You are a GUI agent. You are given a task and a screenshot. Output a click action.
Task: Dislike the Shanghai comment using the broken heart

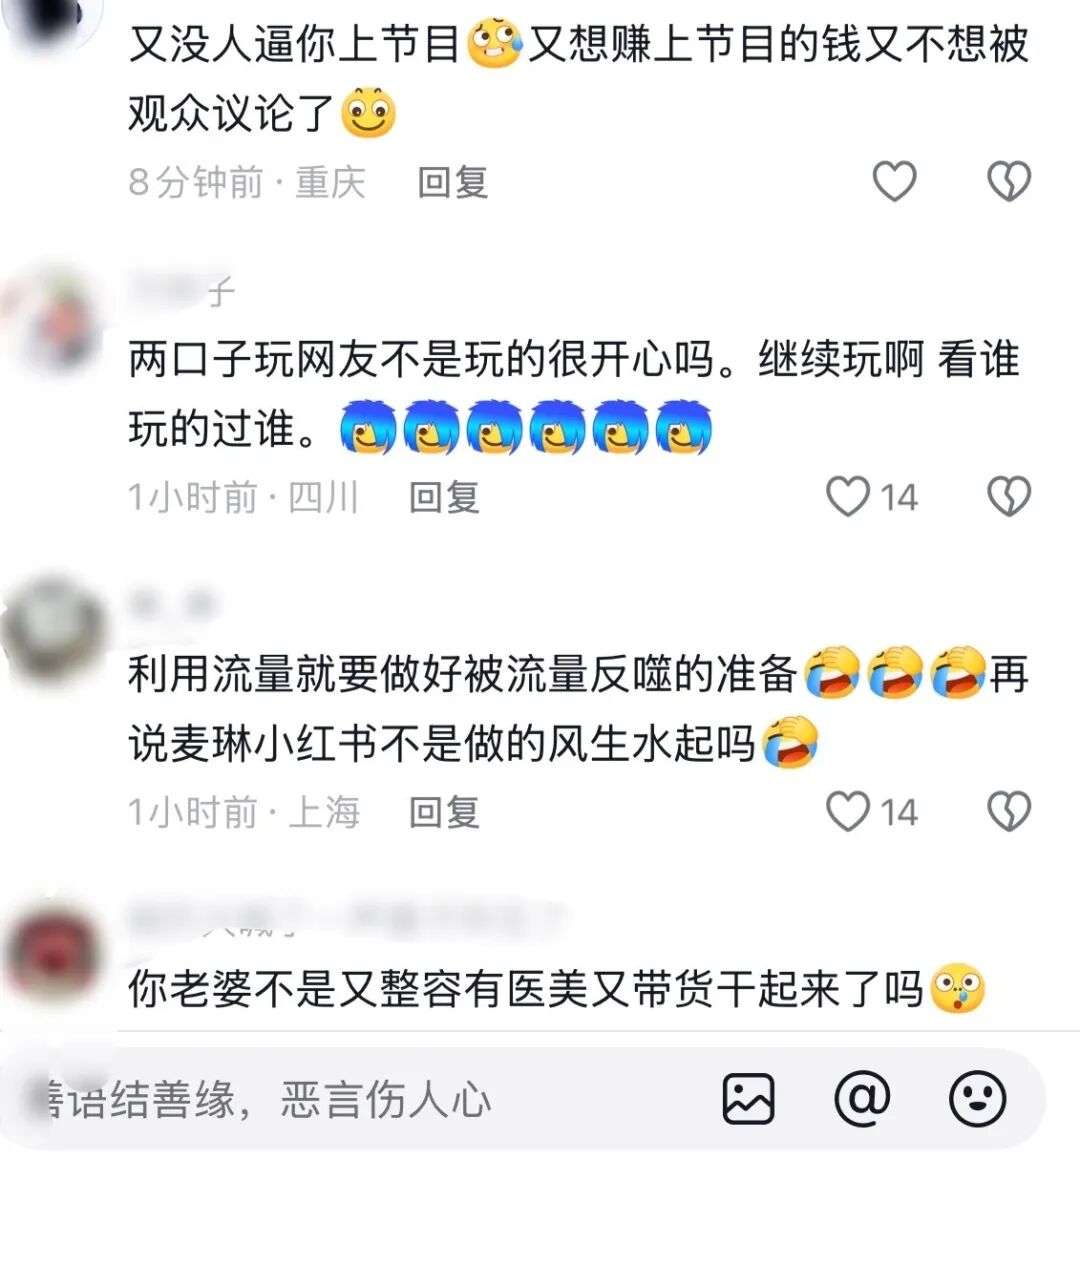click(x=1008, y=812)
